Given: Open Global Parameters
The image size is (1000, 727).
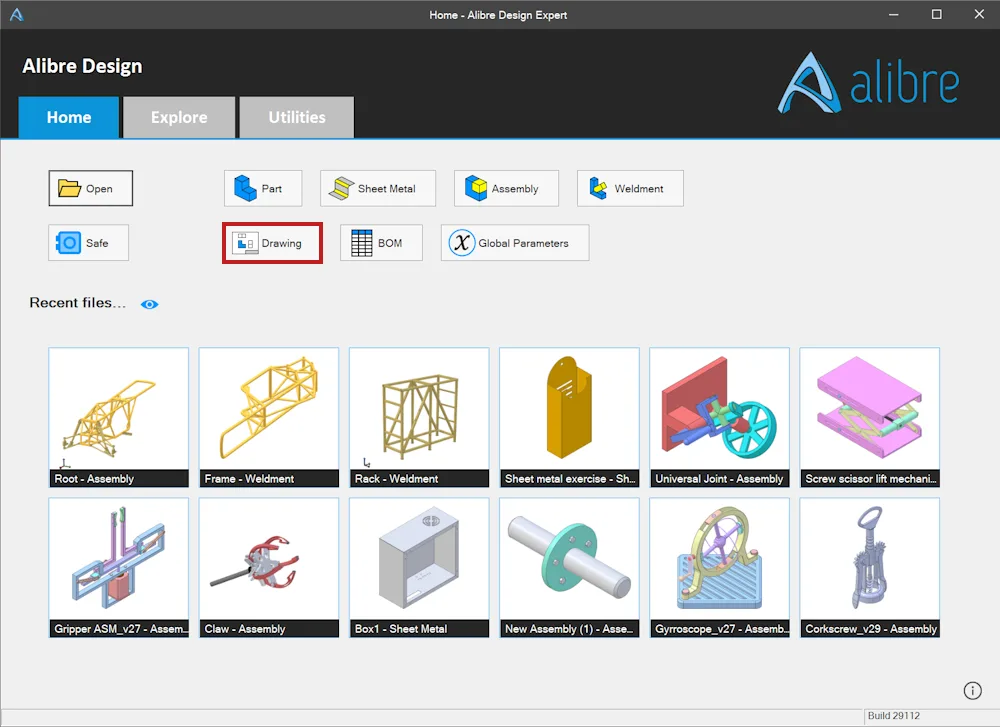Looking at the screenshot, I should 515,242.
